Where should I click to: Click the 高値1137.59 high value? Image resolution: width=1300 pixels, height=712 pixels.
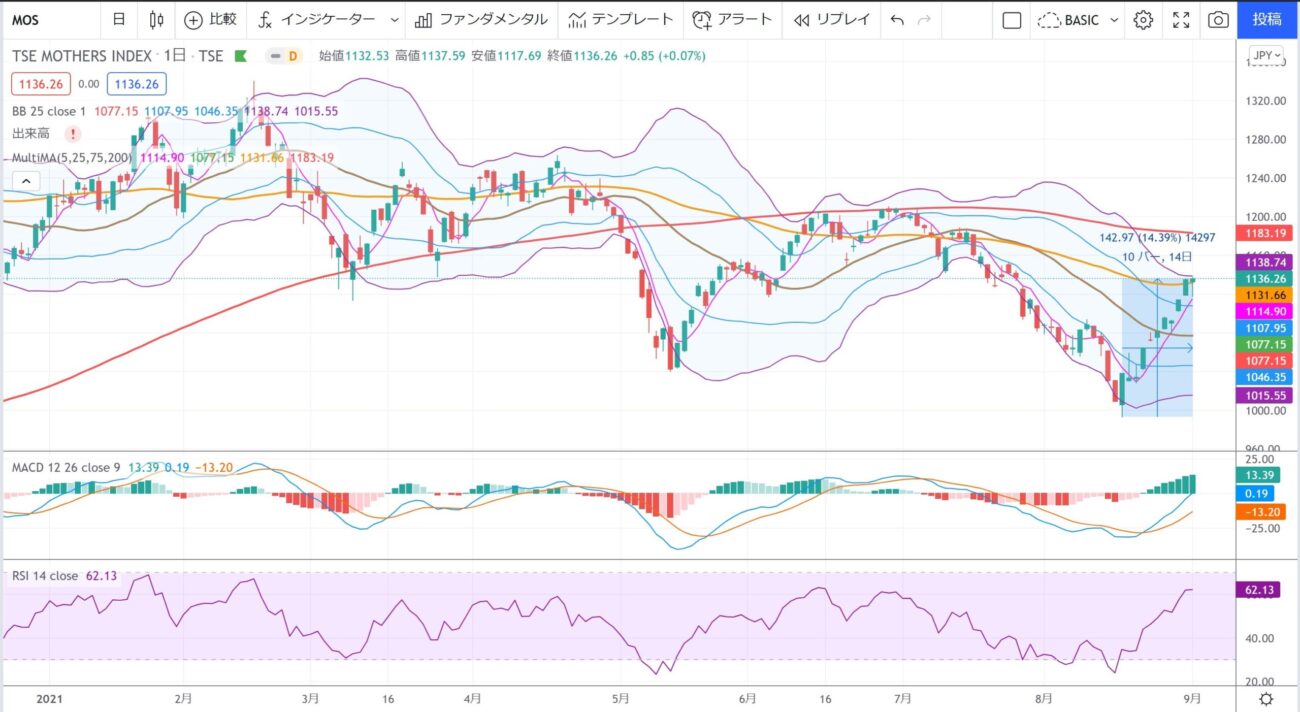pos(428,56)
